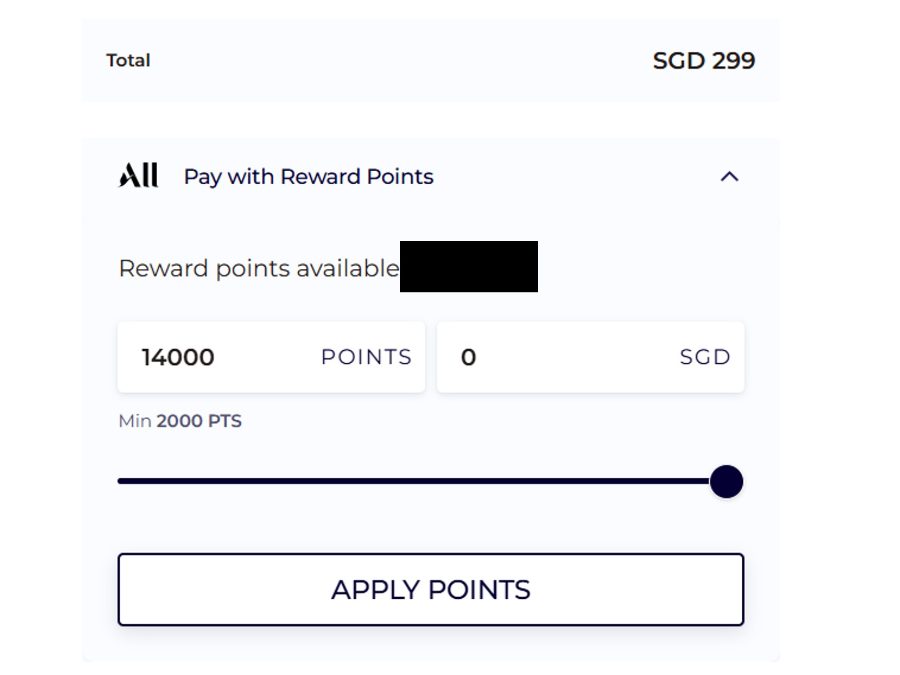Click the SGD 299 total amount
Screen dimensions: 900x675
pos(703,61)
